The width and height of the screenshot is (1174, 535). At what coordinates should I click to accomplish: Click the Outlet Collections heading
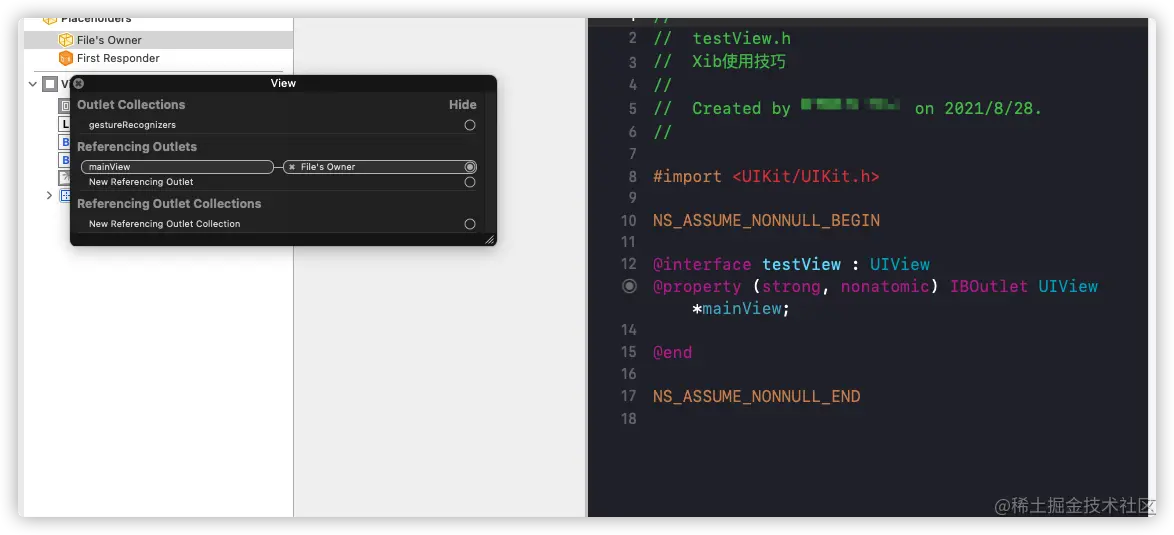131,105
